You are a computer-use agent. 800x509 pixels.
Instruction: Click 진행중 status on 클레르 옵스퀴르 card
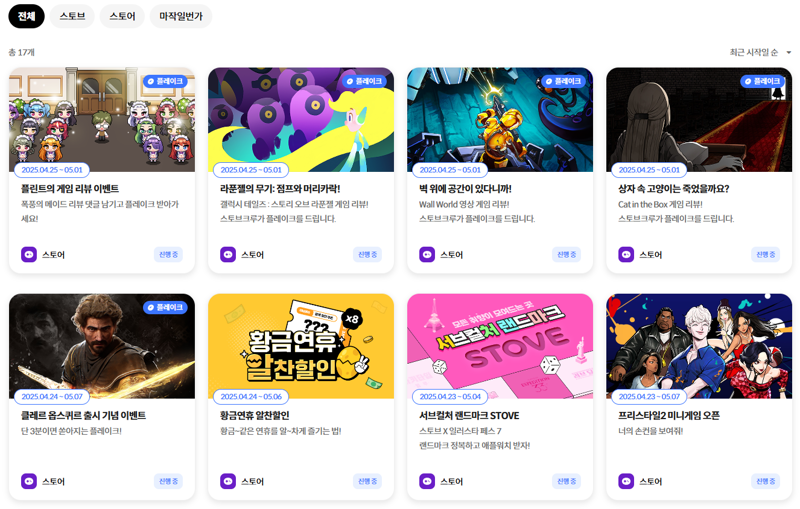[168, 481]
